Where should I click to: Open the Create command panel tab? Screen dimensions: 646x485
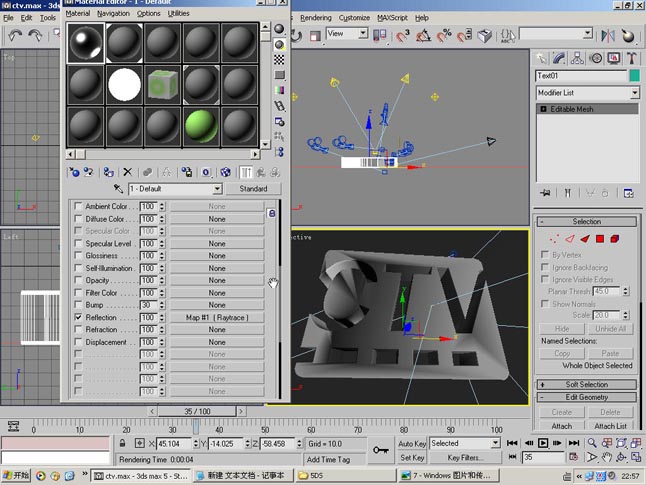541,59
